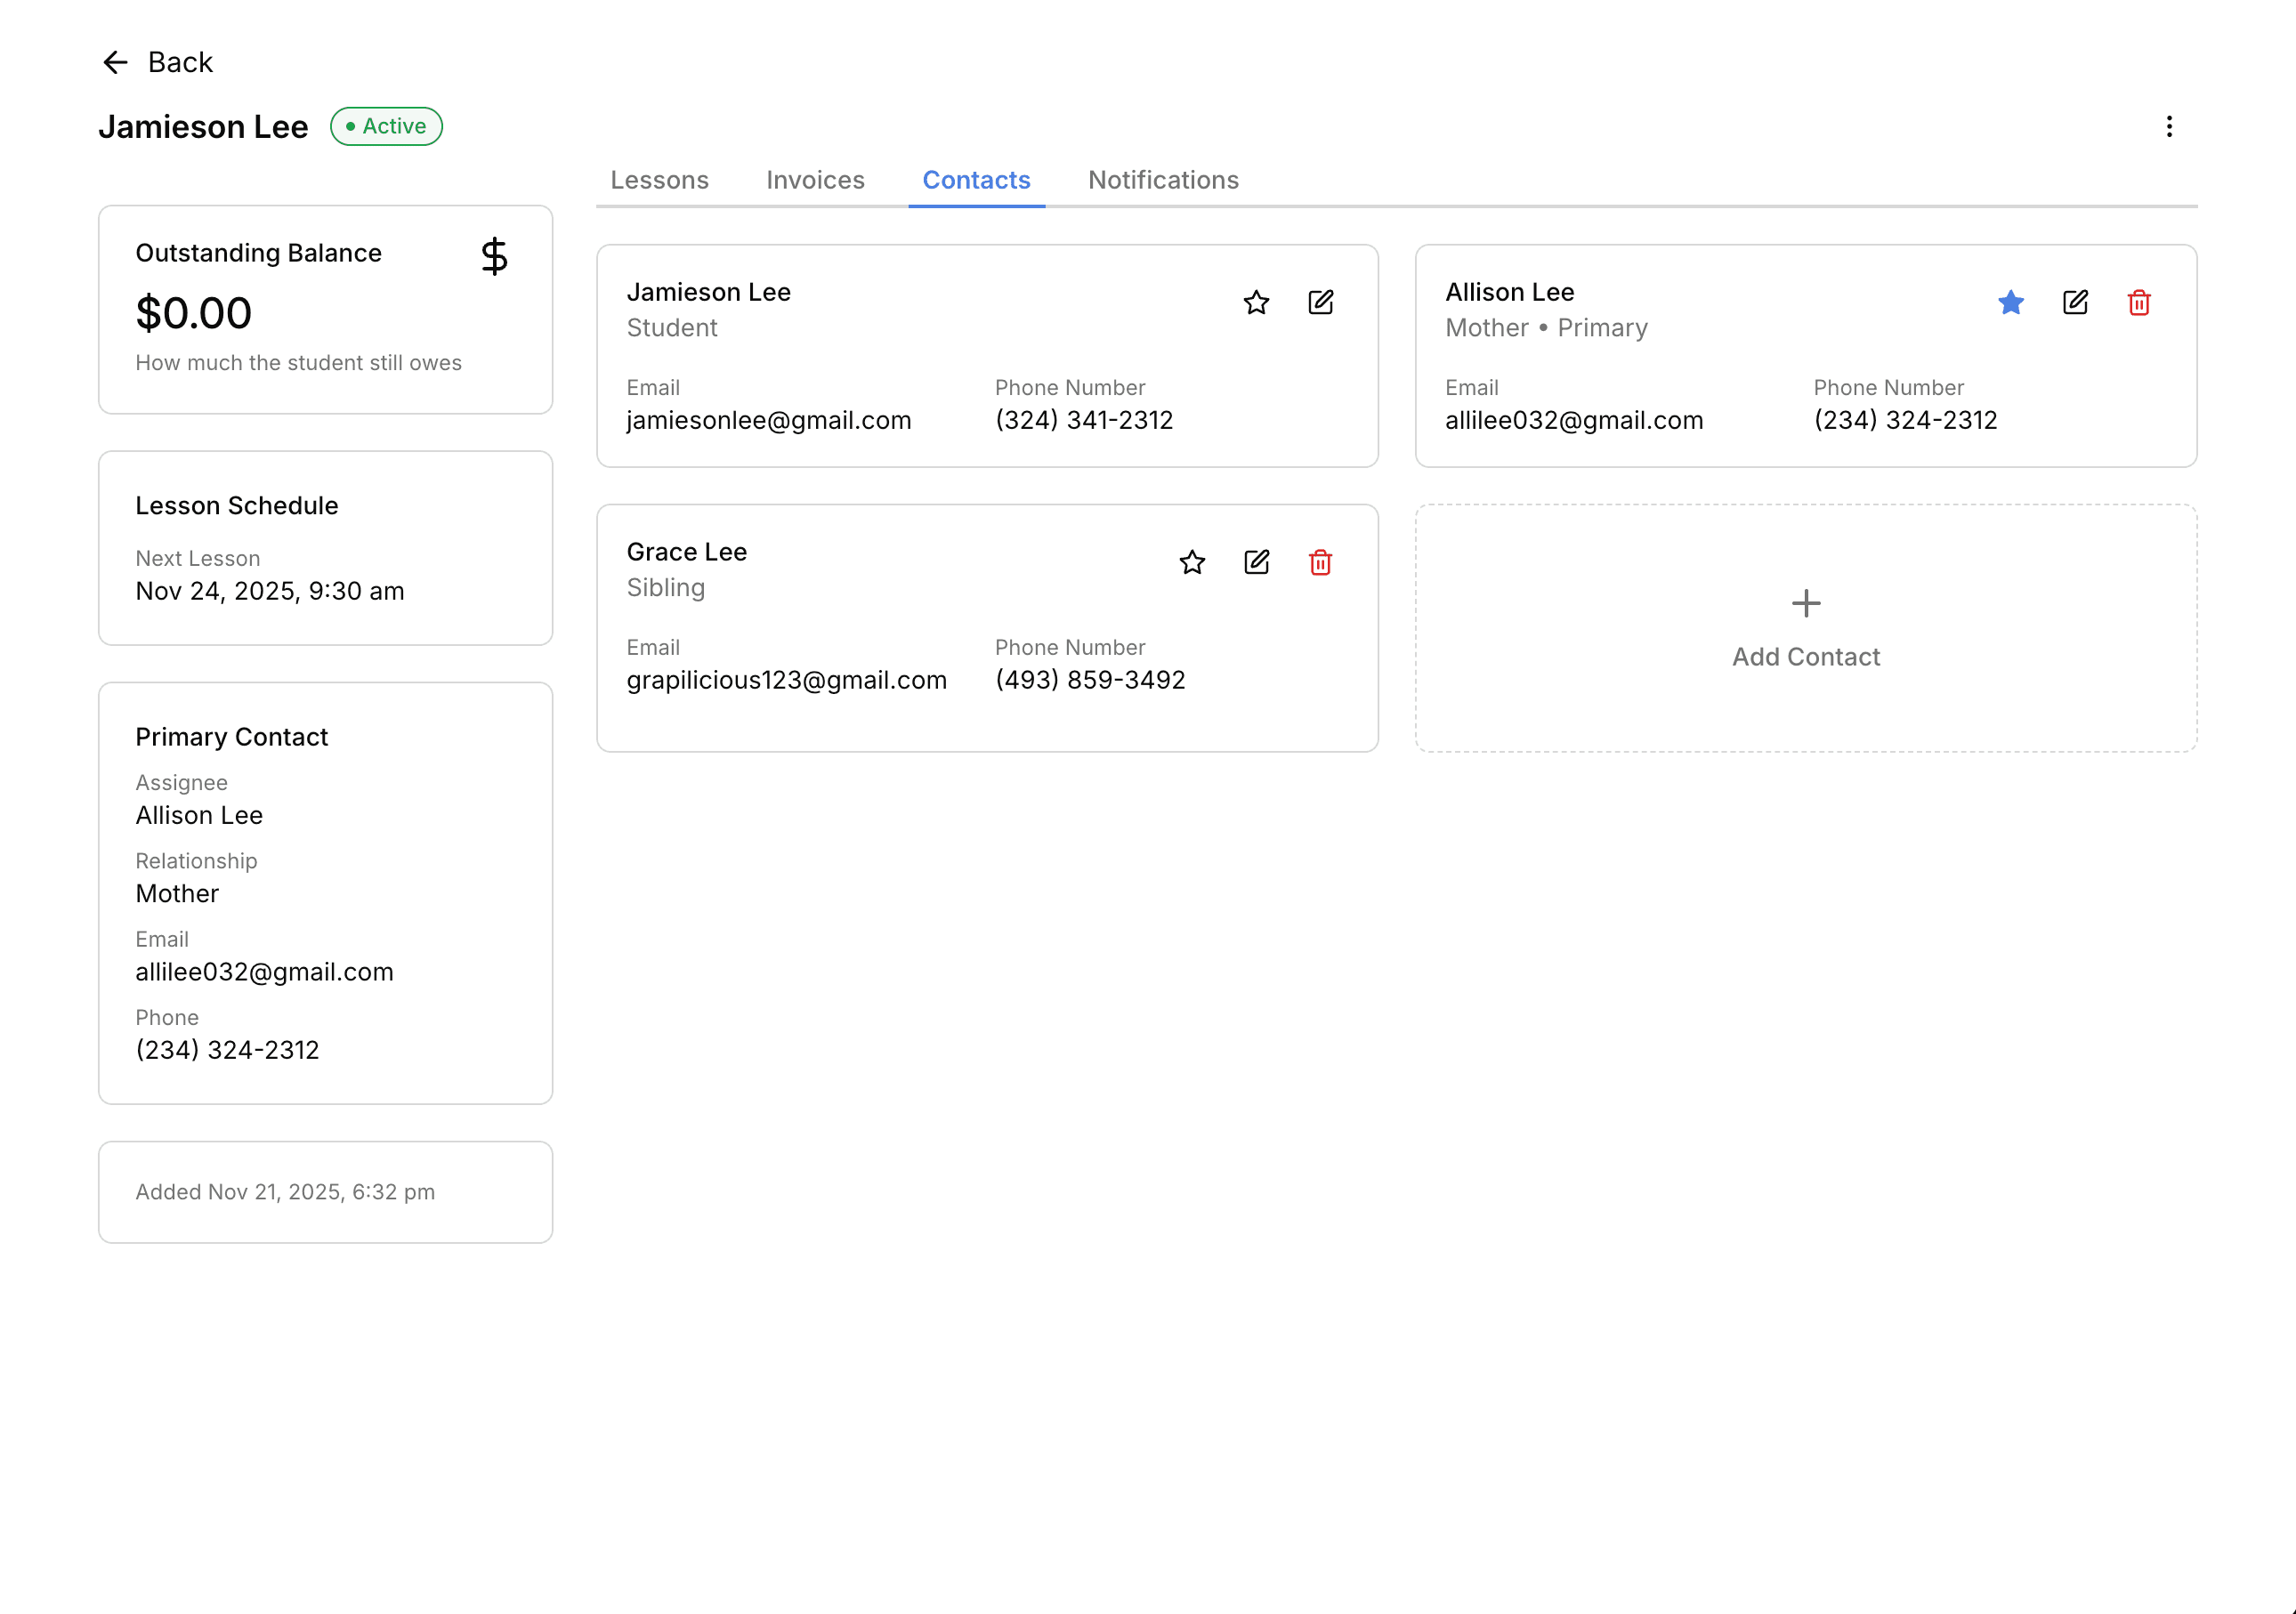This screenshot has width=2296, height=1614.
Task: Edit the Jamieson Lee contact card
Action: [x=1321, y=302]
